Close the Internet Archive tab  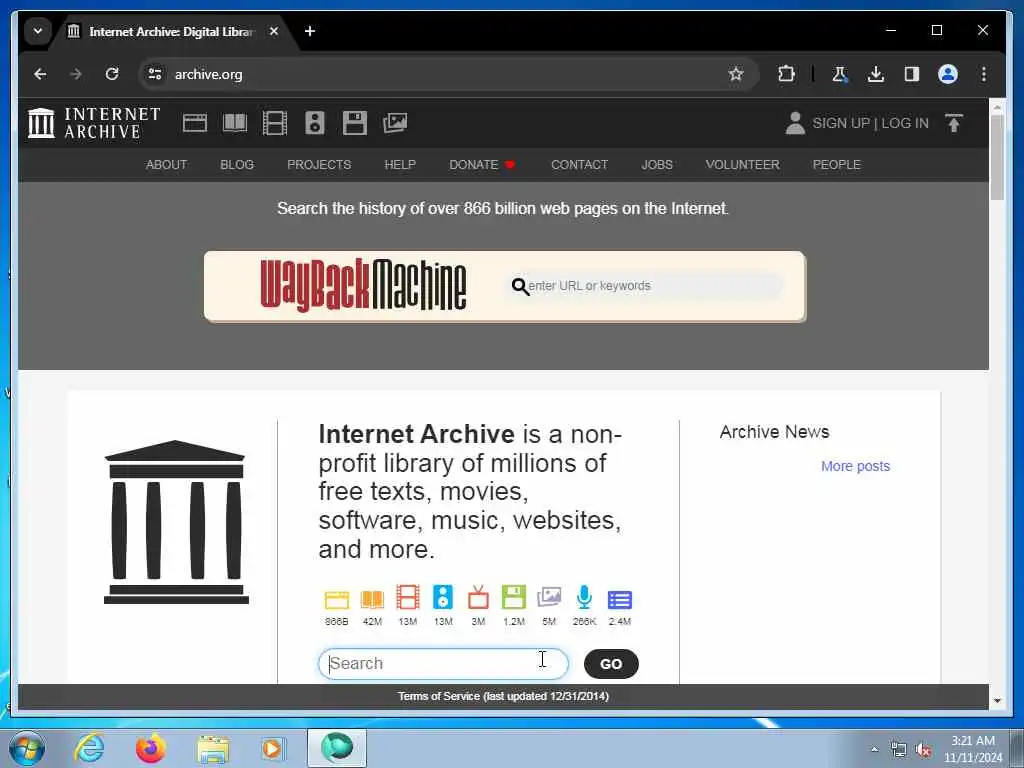click(x=274, y=31)
